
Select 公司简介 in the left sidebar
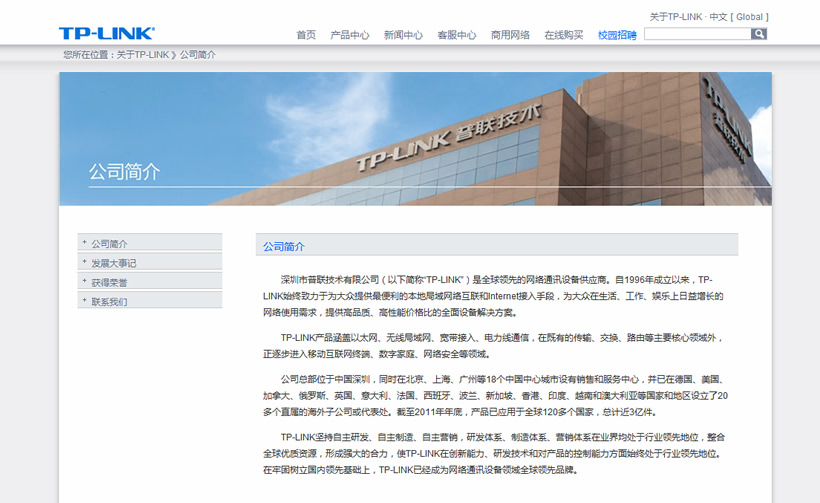tap(109, 243)
